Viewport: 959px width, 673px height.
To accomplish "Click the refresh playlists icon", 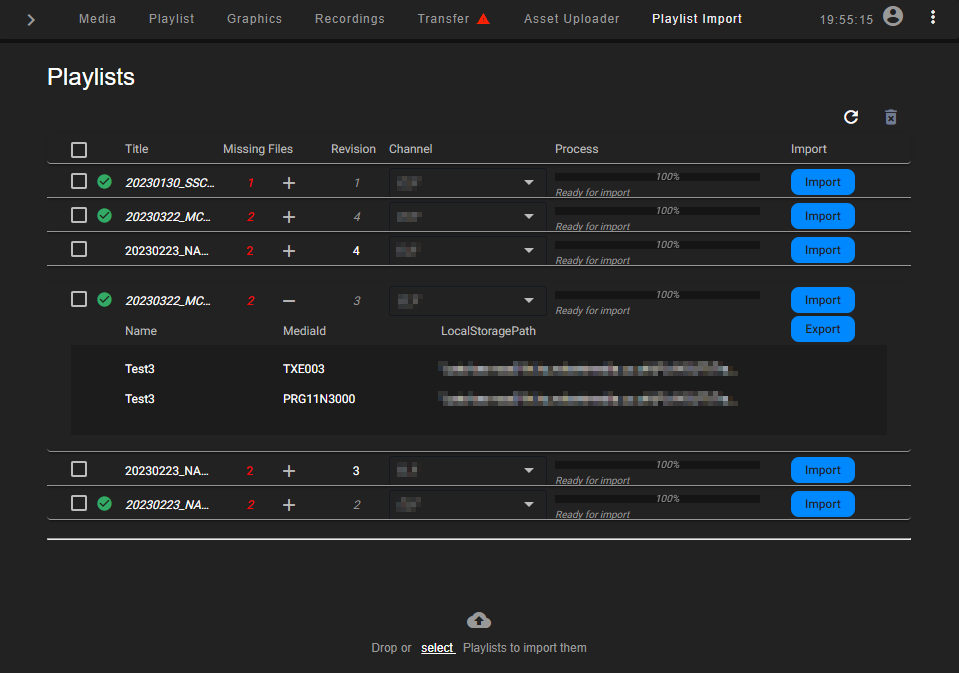I will (851, 117).
